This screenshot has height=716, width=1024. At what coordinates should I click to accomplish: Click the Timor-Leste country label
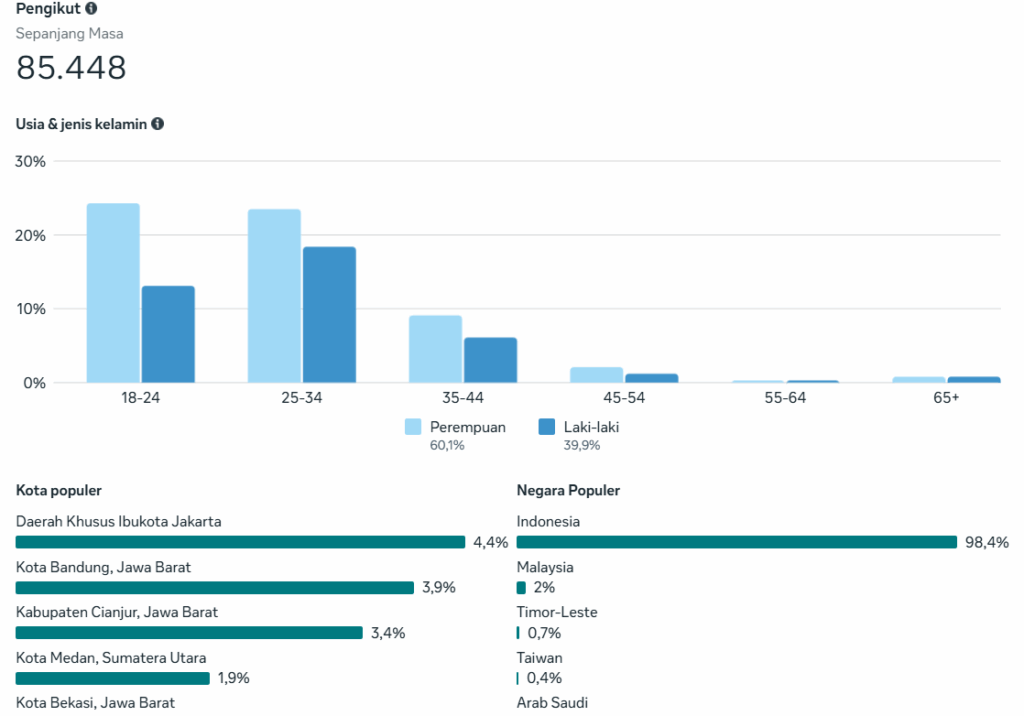pos(557,612)
